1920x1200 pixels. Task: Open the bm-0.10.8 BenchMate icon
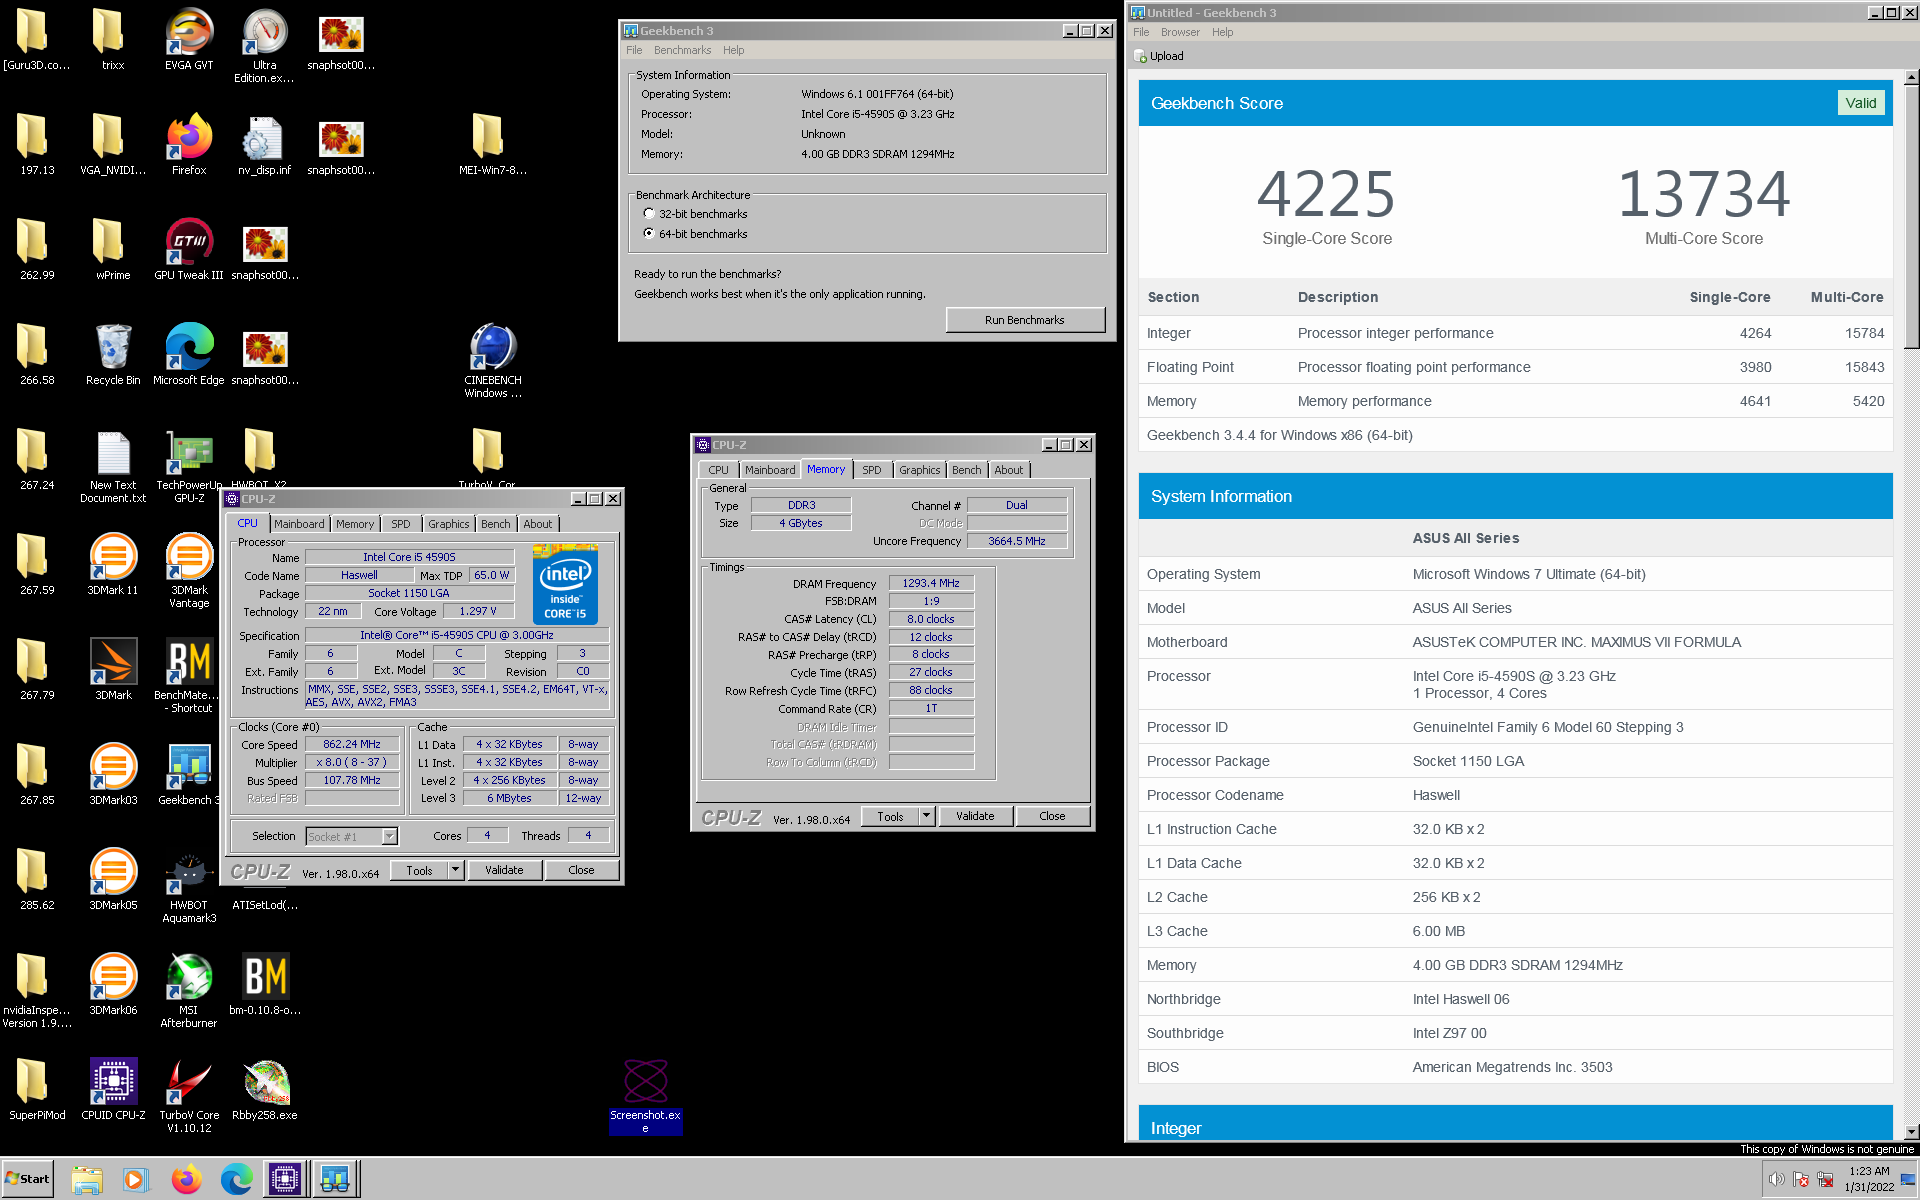[x=265, y=985]
